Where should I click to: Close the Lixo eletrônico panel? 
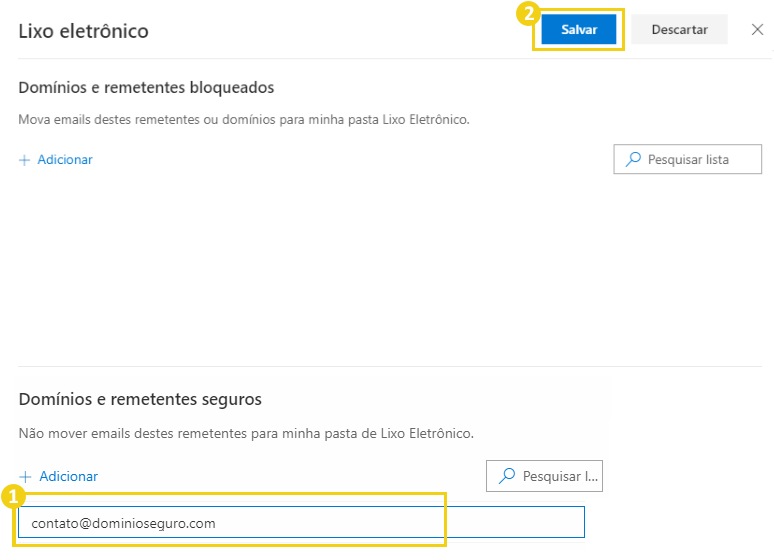tap(757, 30)
